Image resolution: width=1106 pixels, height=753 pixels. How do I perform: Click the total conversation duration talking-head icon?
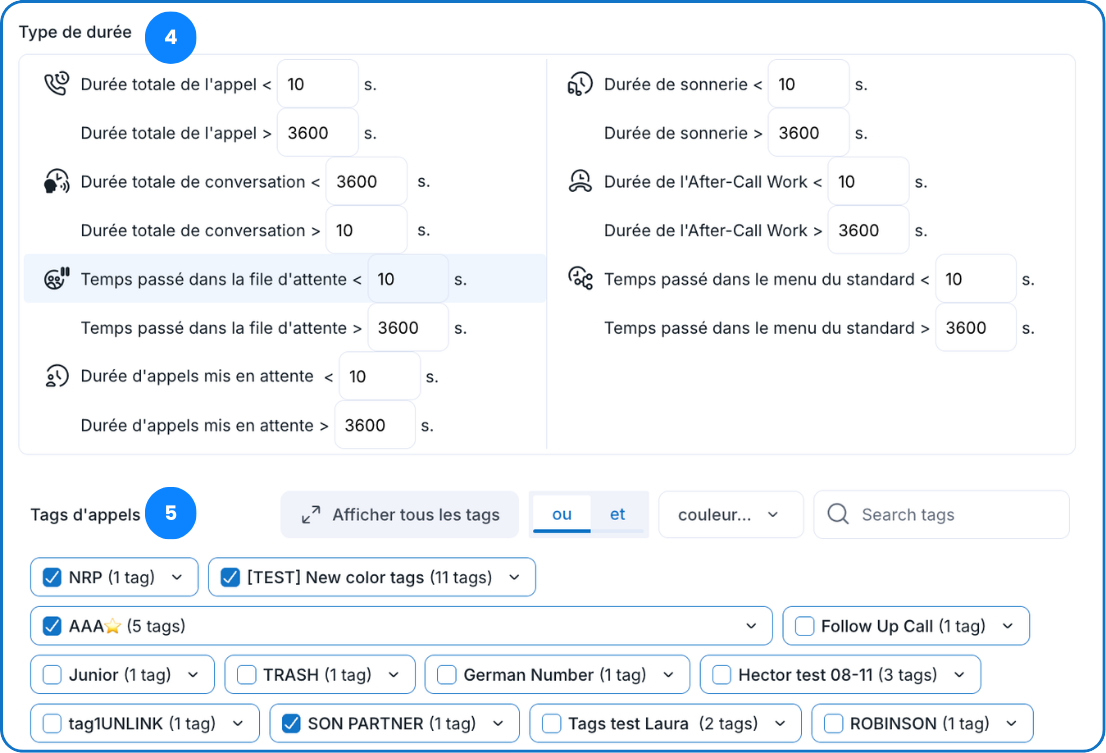click(x=57, y=182)
